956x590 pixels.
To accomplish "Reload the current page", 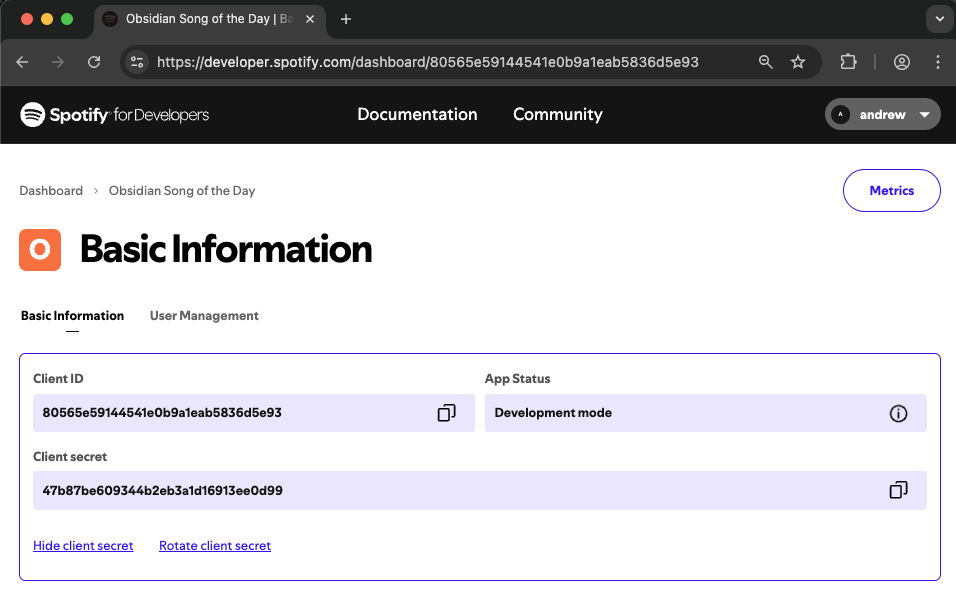I will pyautogui.click(x=94, y=62).
